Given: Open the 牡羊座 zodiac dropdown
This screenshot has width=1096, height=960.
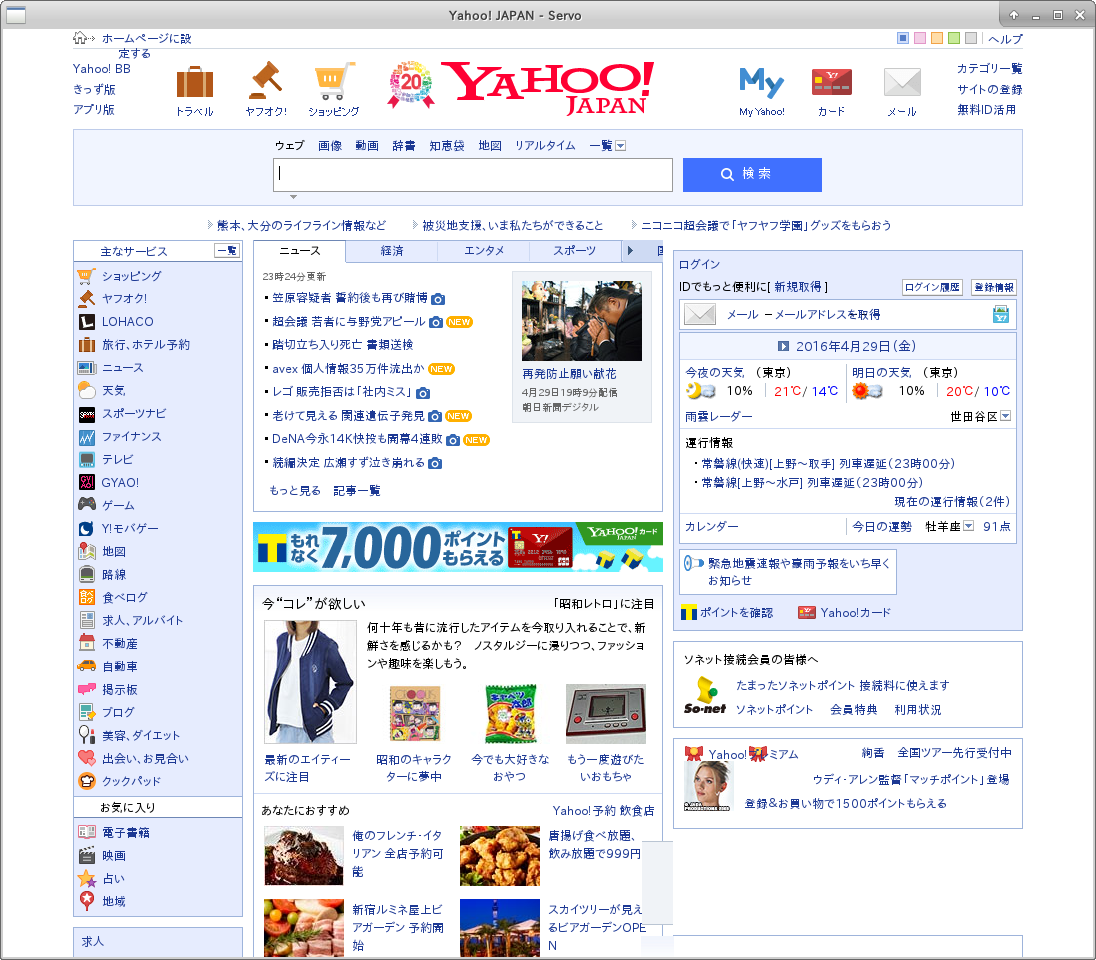Looking at the screenshot, I should (x=968, y=526).
